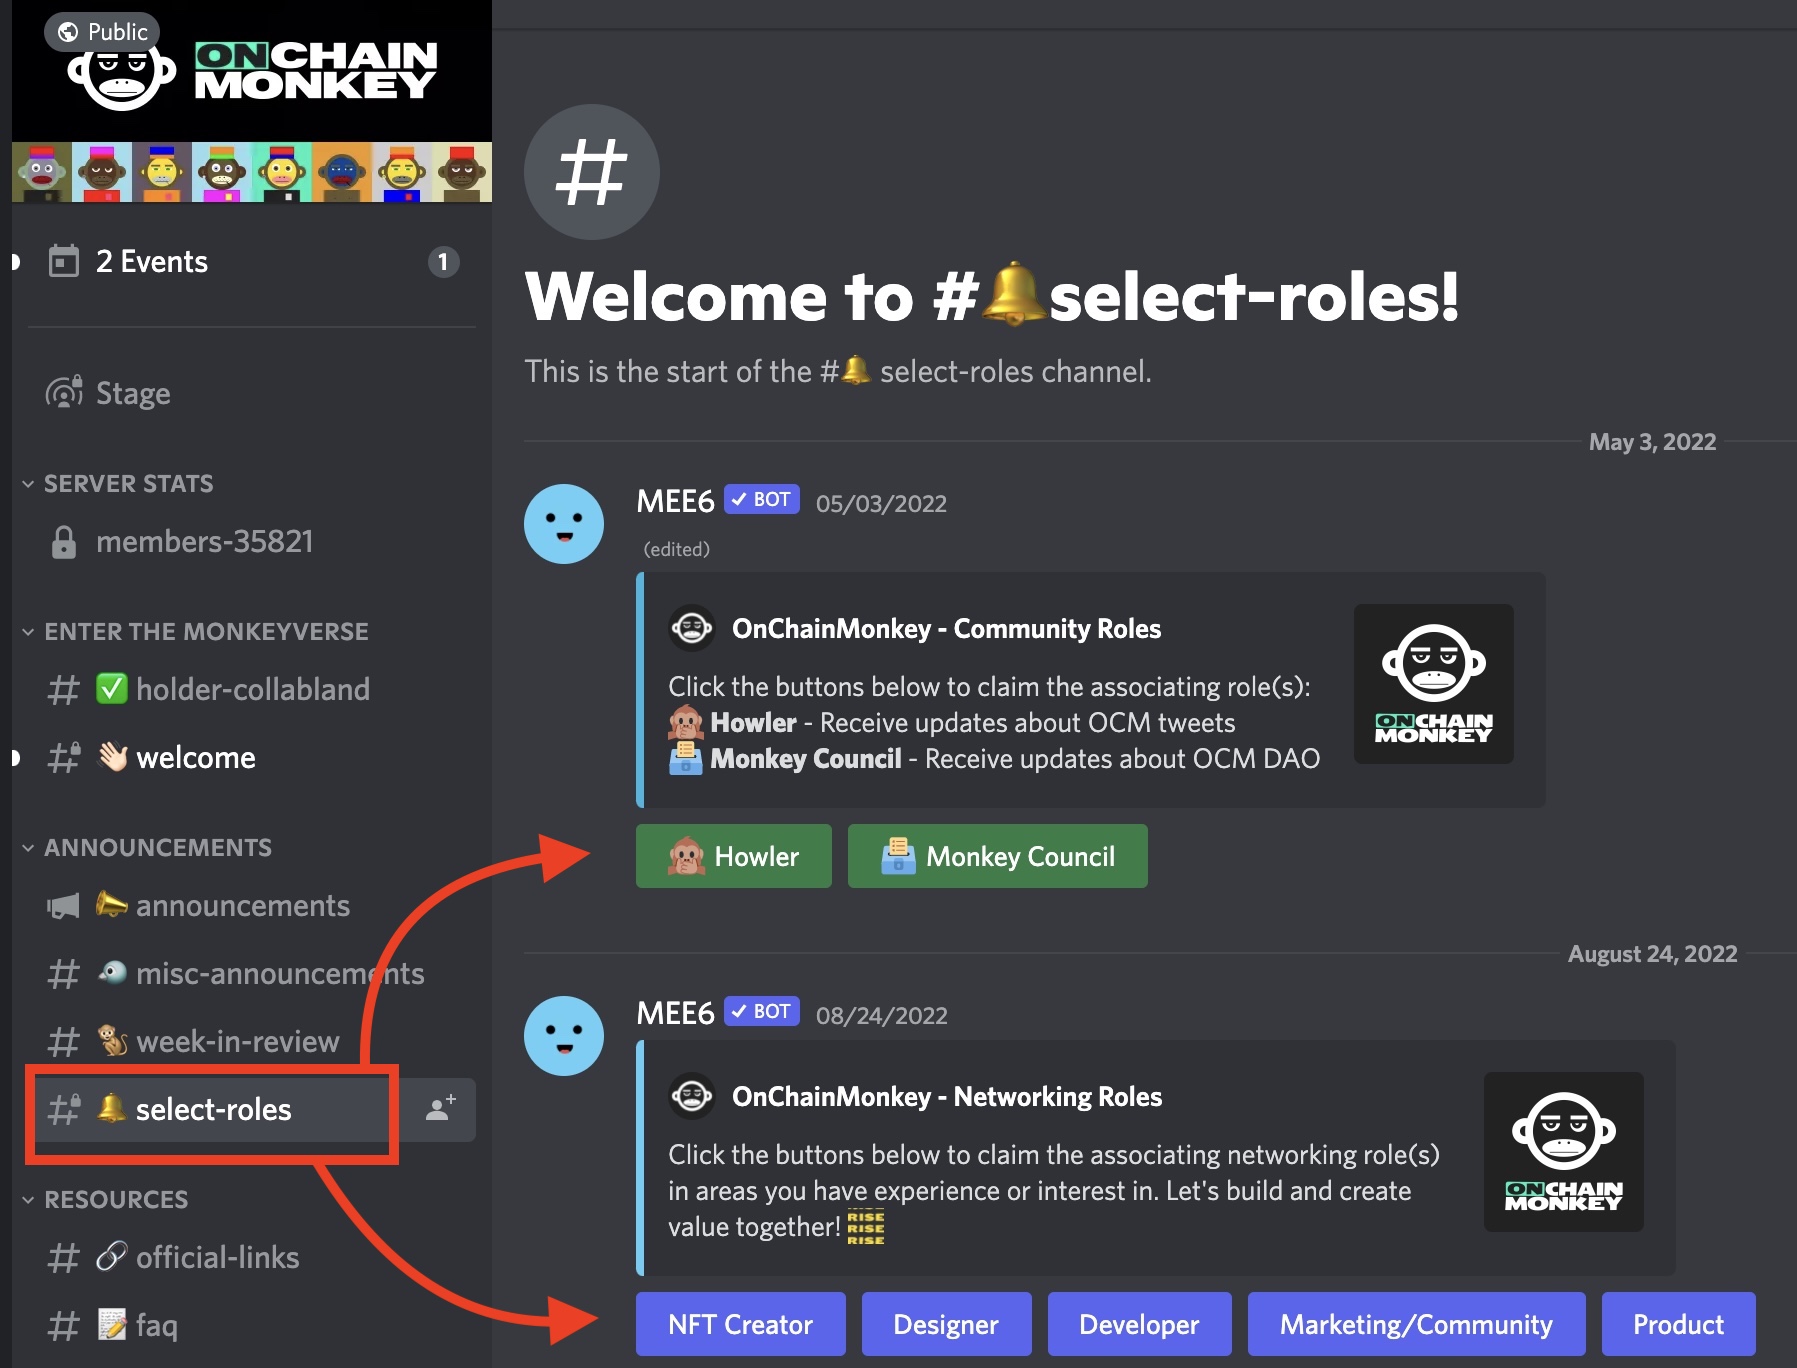
Task: Open the misc-announcements channel
Action: 252,974
